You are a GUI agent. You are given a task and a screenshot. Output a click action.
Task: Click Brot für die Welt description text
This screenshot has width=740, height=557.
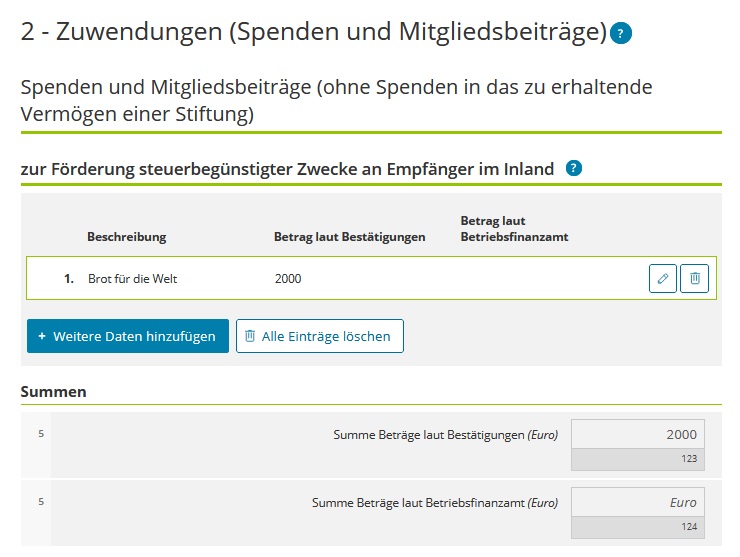click(x=133, y=279)
